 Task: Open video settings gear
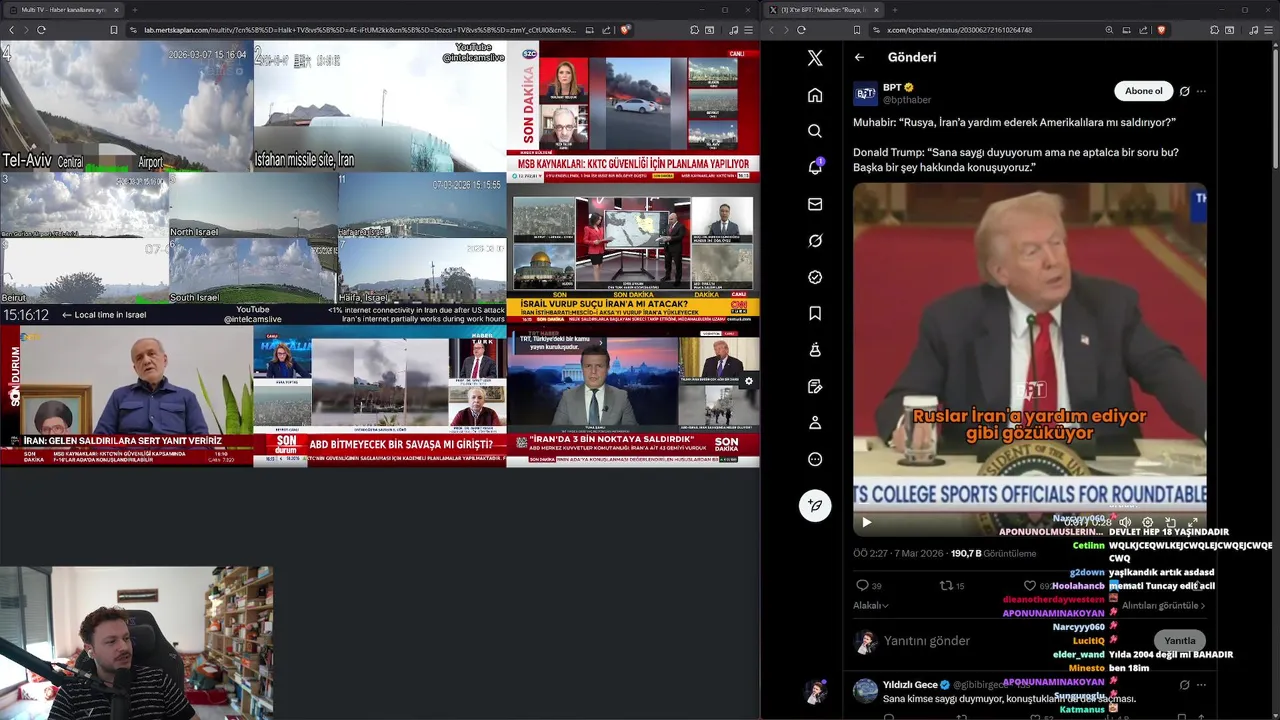tap(1147, 522)
